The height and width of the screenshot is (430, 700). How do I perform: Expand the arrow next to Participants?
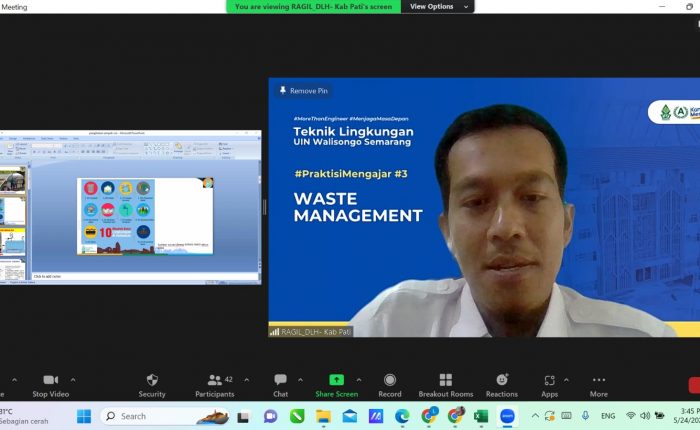point(247,380)
